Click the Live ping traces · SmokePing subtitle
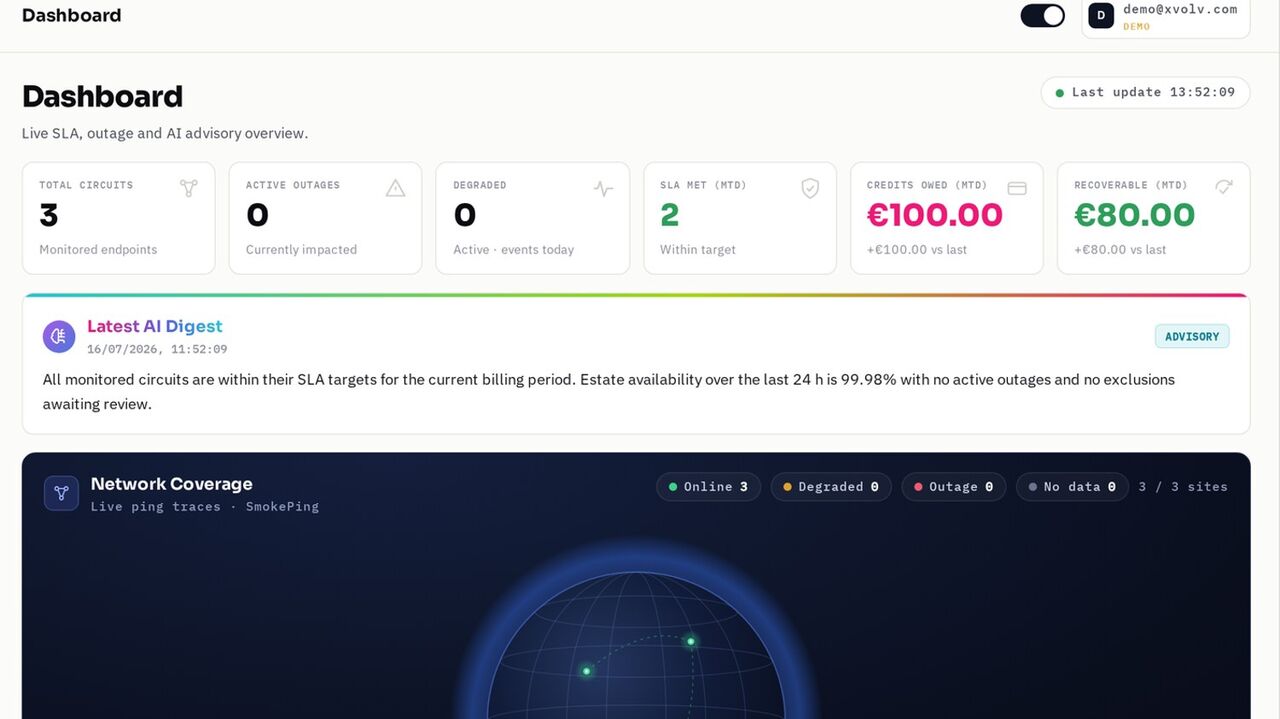Image resolution: width=1280 pixels, height=719 pixels. [205, 507]
